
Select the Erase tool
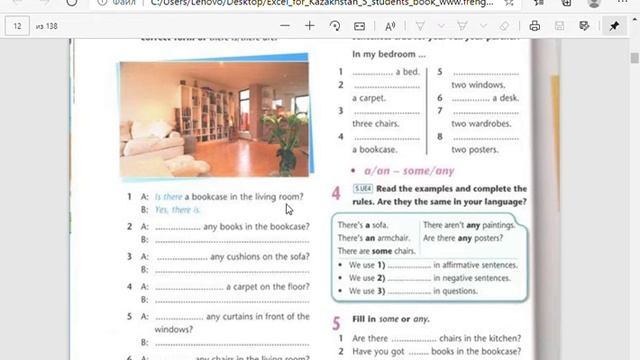click(x=504, y=26)
